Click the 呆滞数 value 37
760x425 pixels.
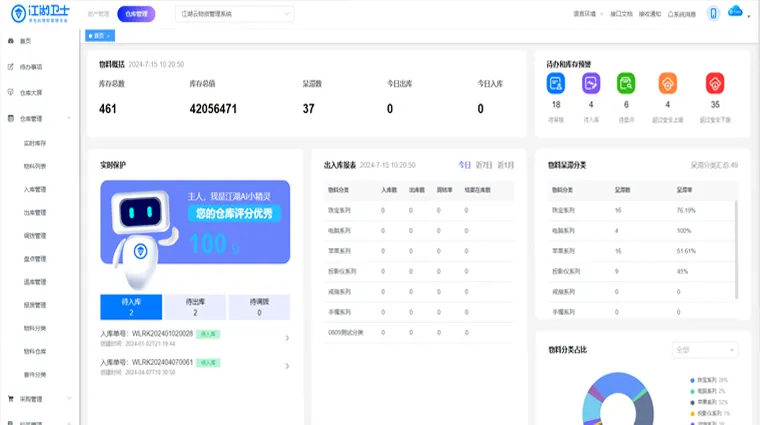(309, 109)
